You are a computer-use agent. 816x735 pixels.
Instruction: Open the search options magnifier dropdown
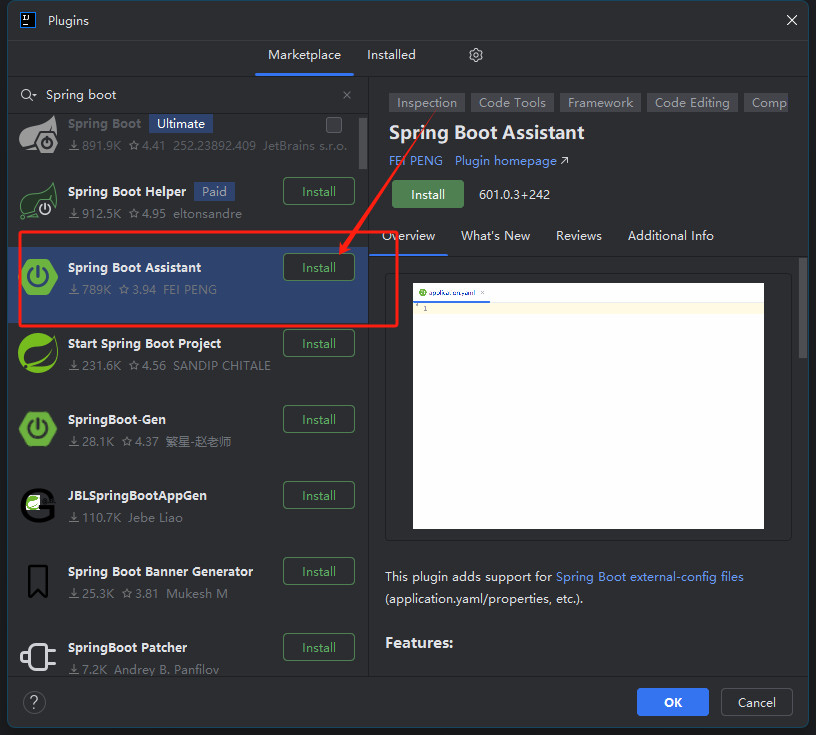pyautogui.click(x=28, y=95)
